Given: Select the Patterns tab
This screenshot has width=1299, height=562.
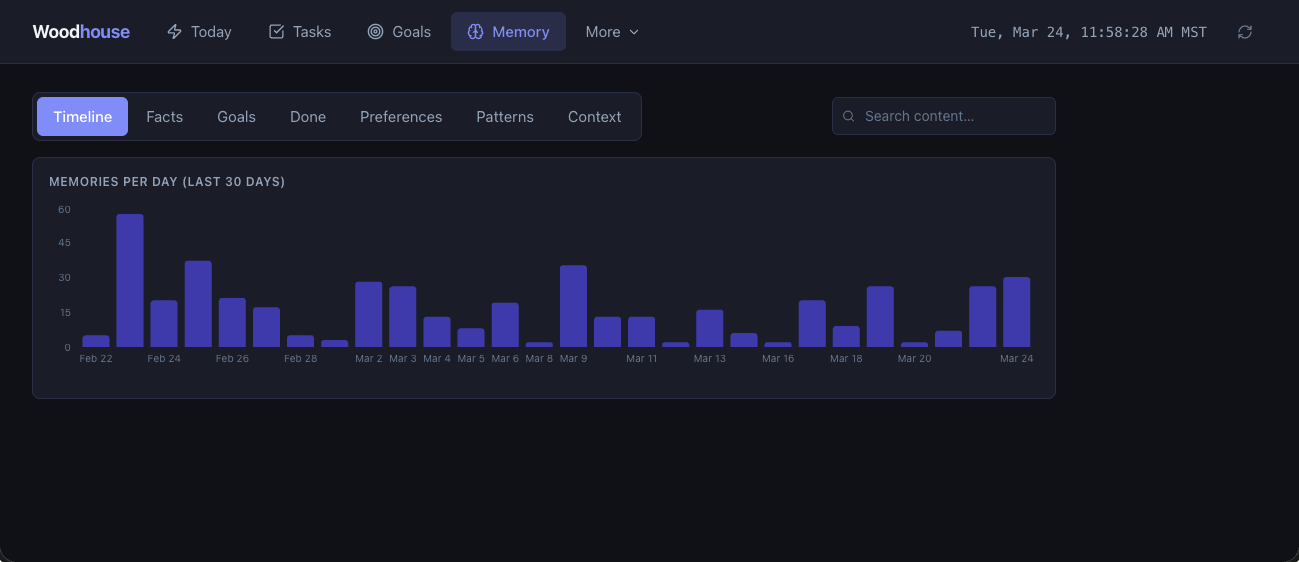Looking at the screenshot, I should point(505,116).
